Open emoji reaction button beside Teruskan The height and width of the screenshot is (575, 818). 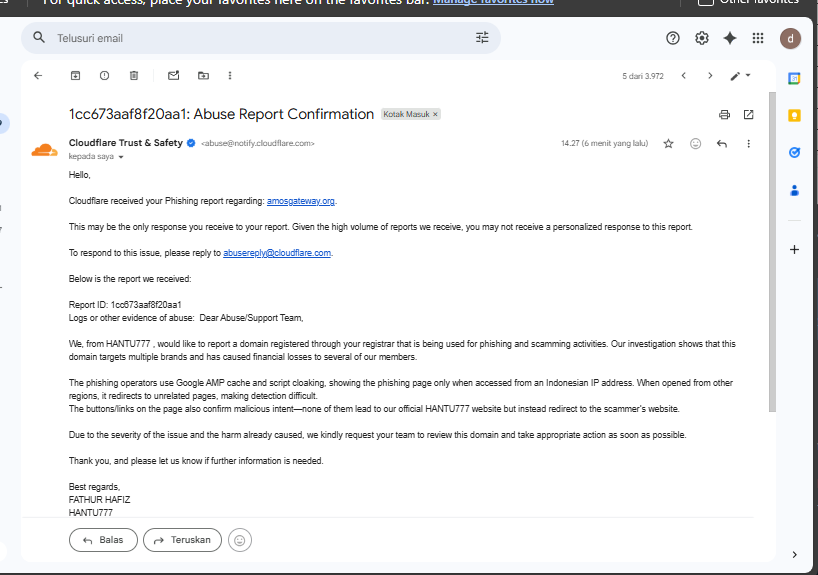239,540
